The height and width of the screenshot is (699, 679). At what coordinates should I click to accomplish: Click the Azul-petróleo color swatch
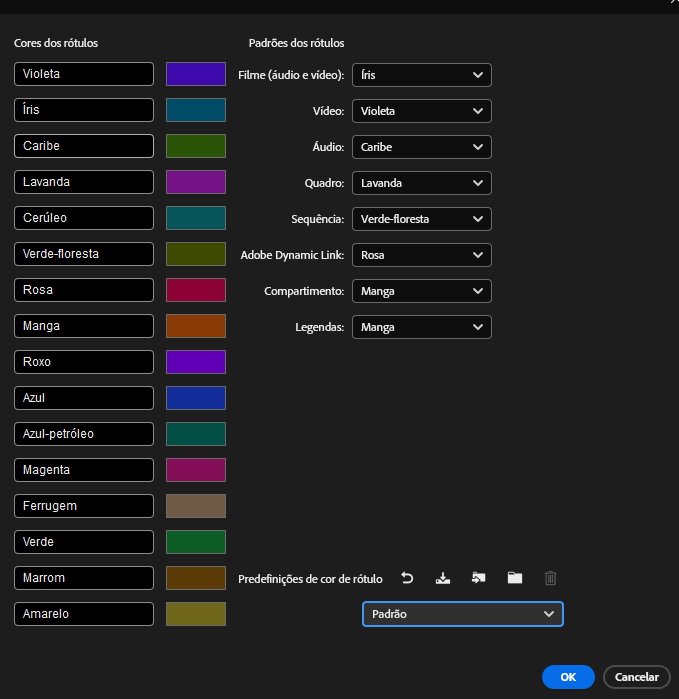pos(196,434)
